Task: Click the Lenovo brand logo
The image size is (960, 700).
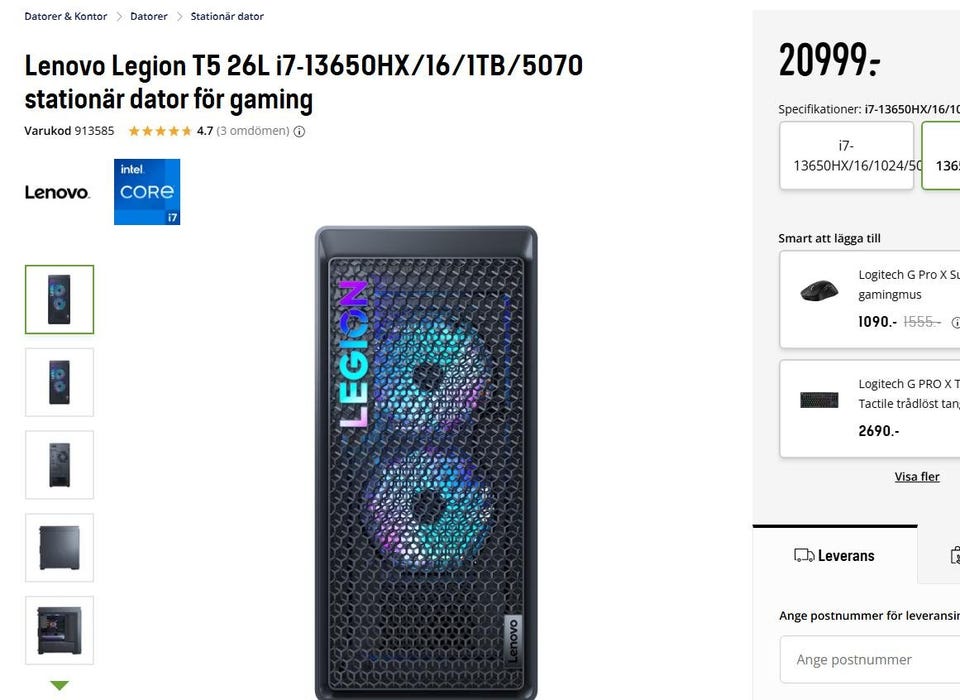Action: click(x=57, y=192)
